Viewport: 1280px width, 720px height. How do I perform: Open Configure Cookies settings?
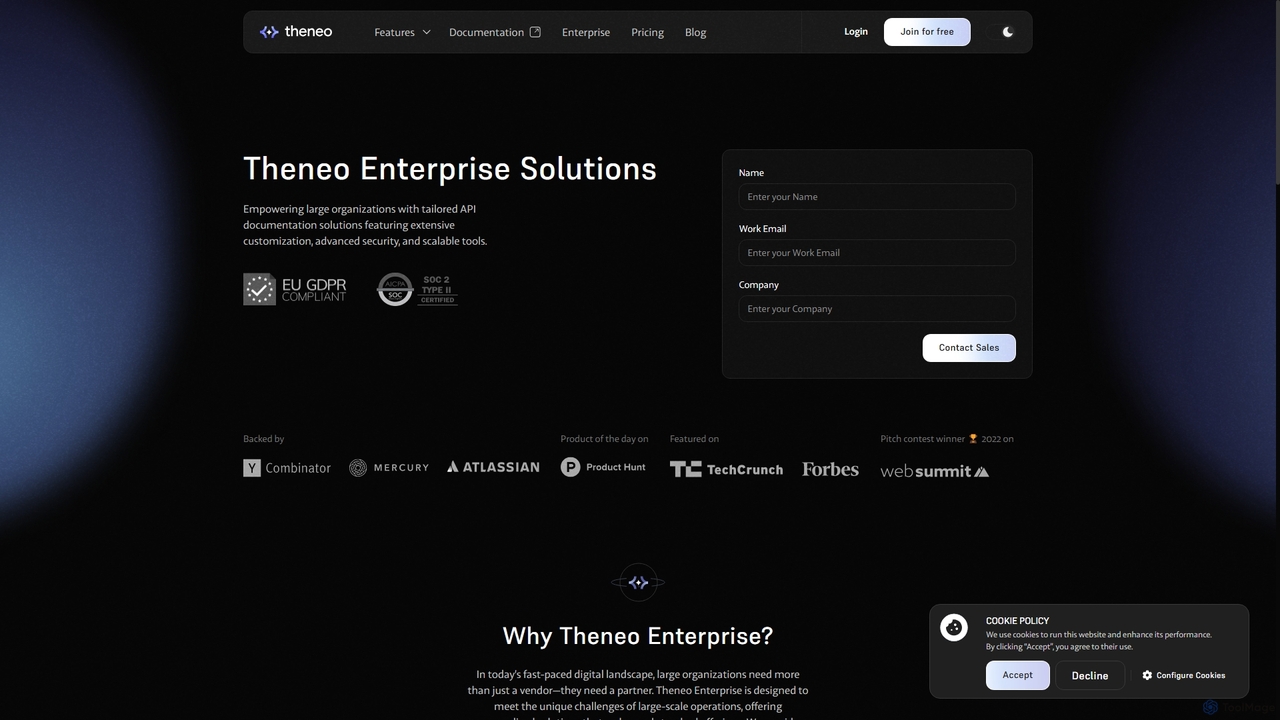tap(1184, 675)
